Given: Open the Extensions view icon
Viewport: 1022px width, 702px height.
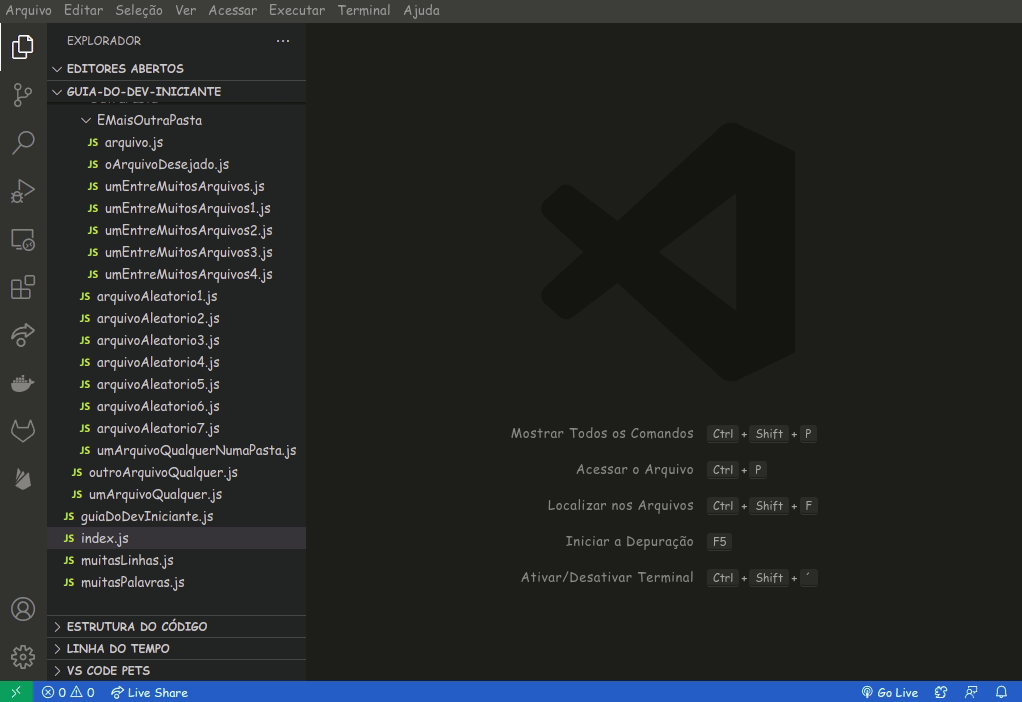Looking at the screenshot, I should coord(22,288).
